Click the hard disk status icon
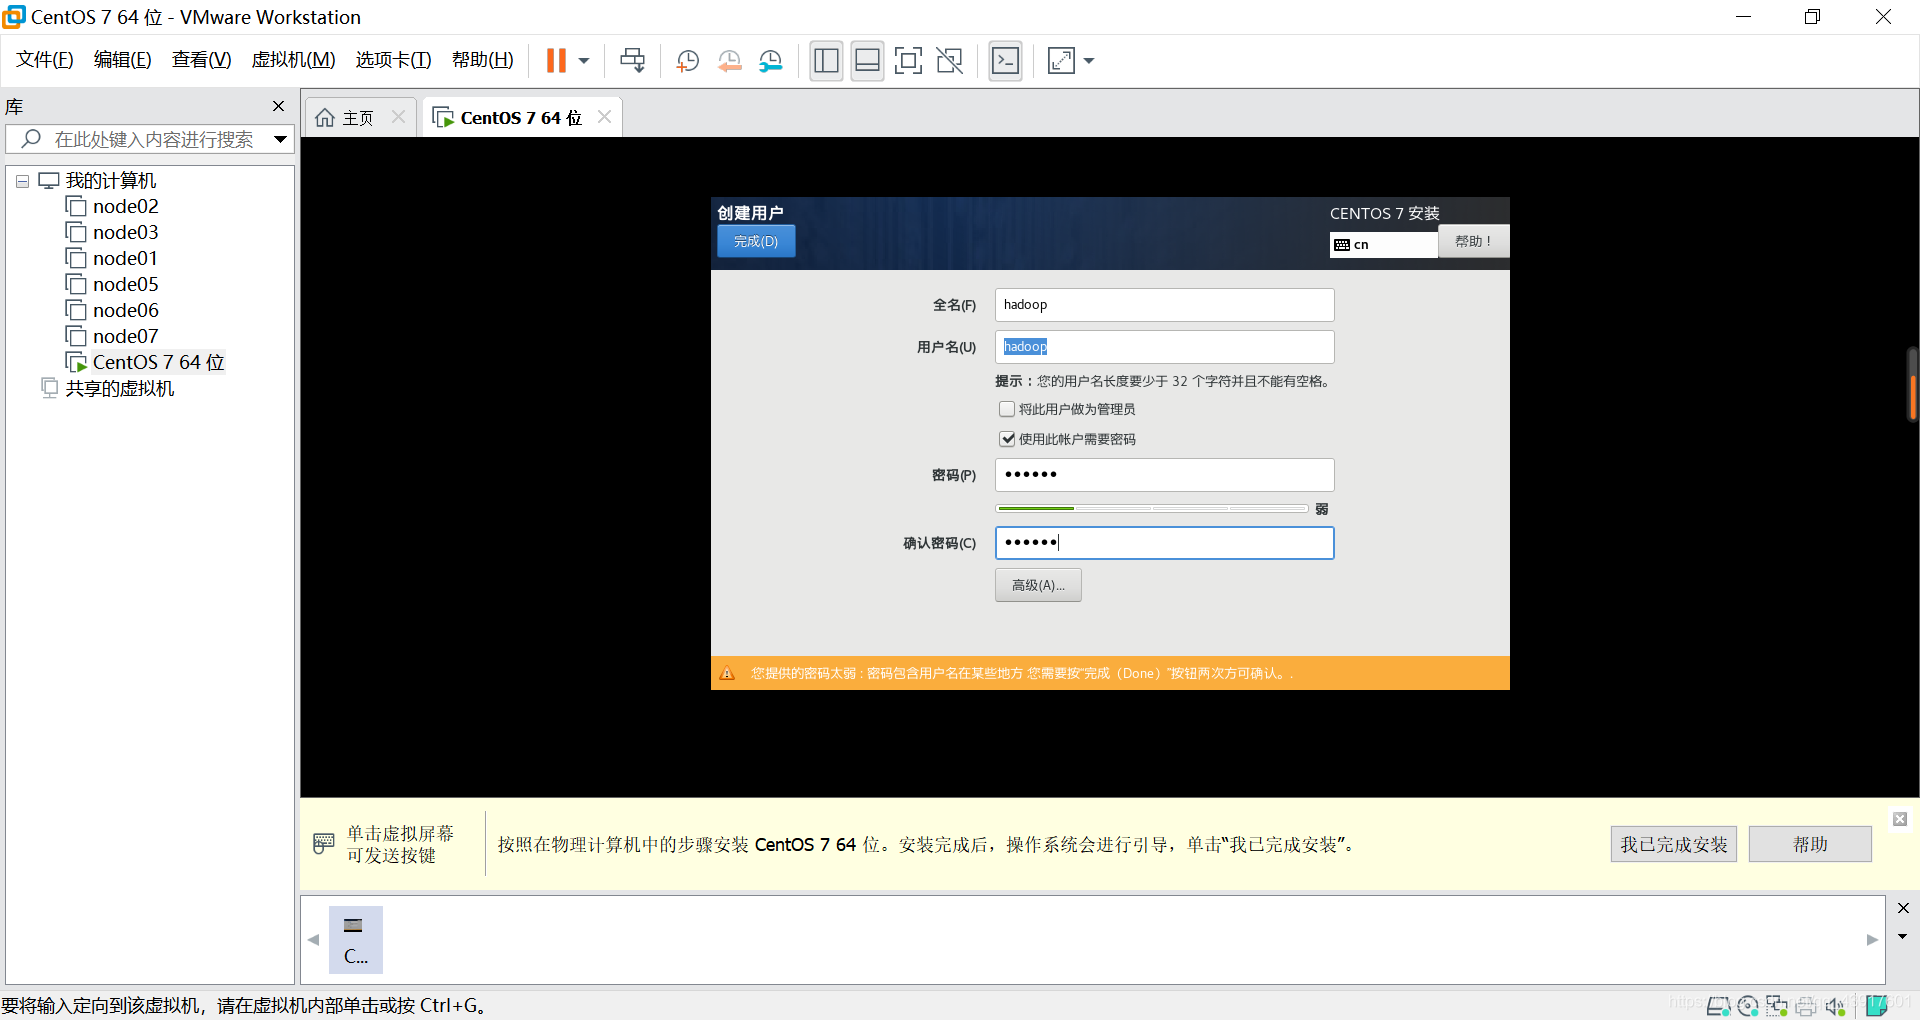Viewport: 1920px width, 1020px height. pos(1719,1006)
